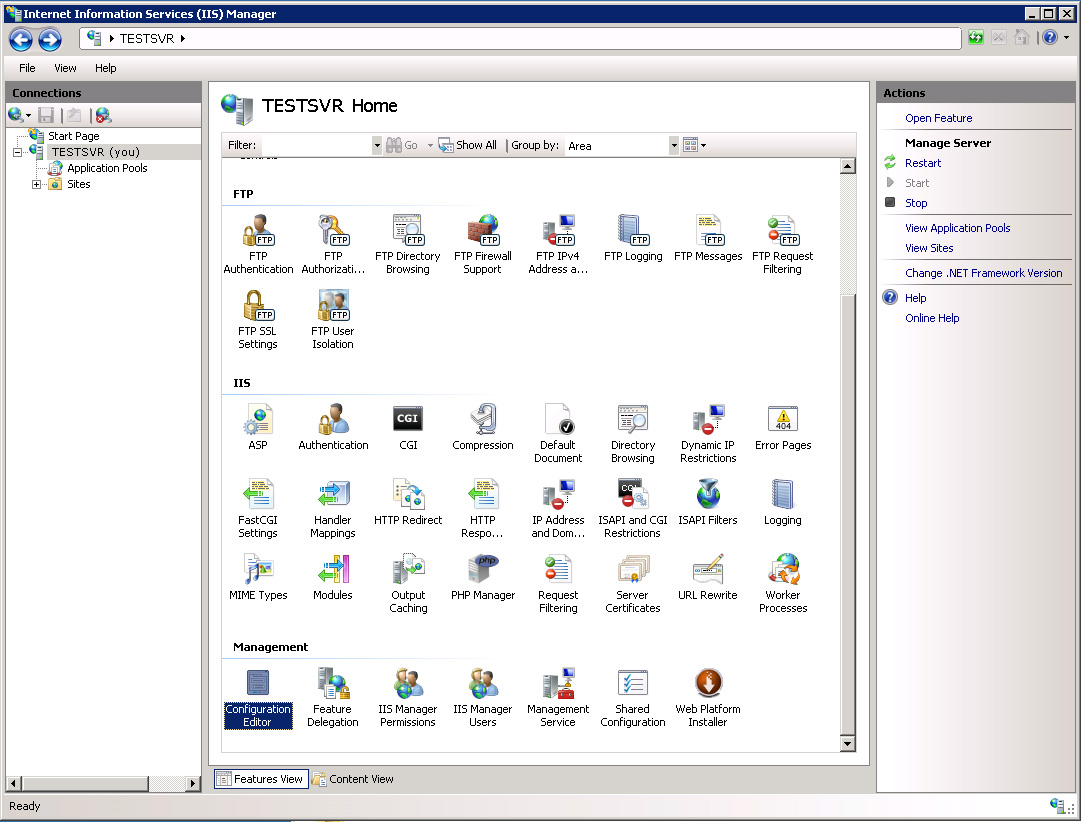Open FTP Firewall Support

point(483,244)
